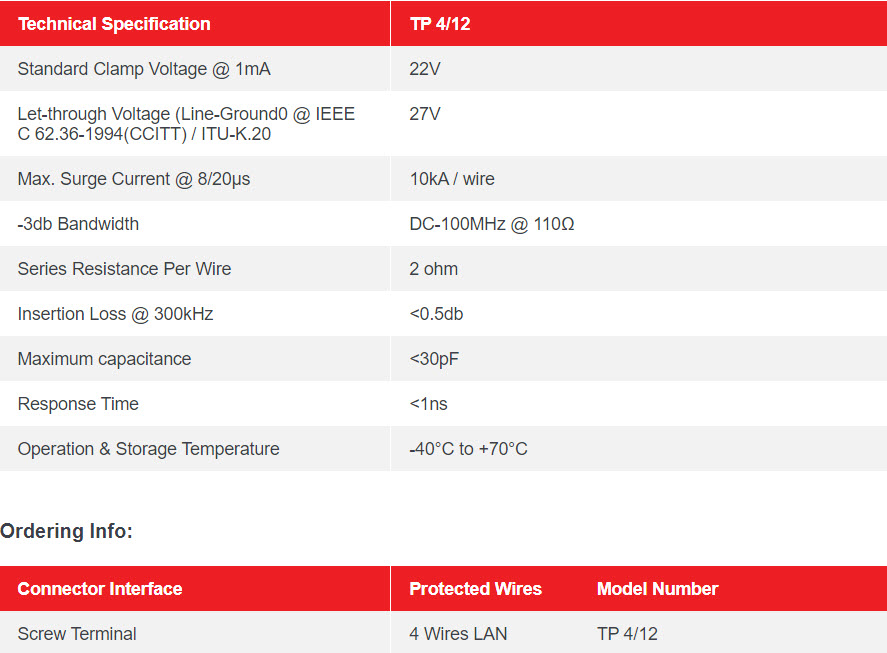Select the -3db Bandwidth label
Screen dimensions: 887x653
click(x=78, y=224)
